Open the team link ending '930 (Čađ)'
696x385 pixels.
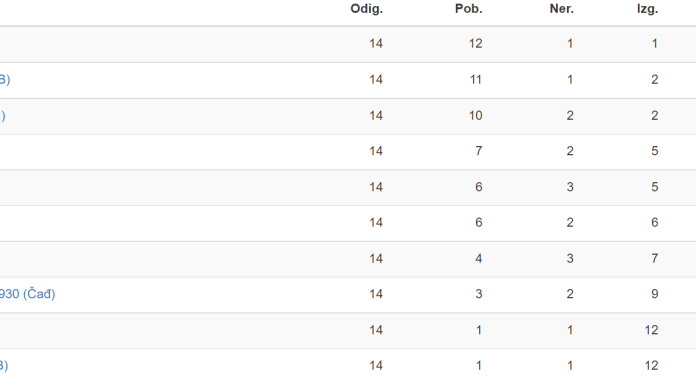coord(27,294)
